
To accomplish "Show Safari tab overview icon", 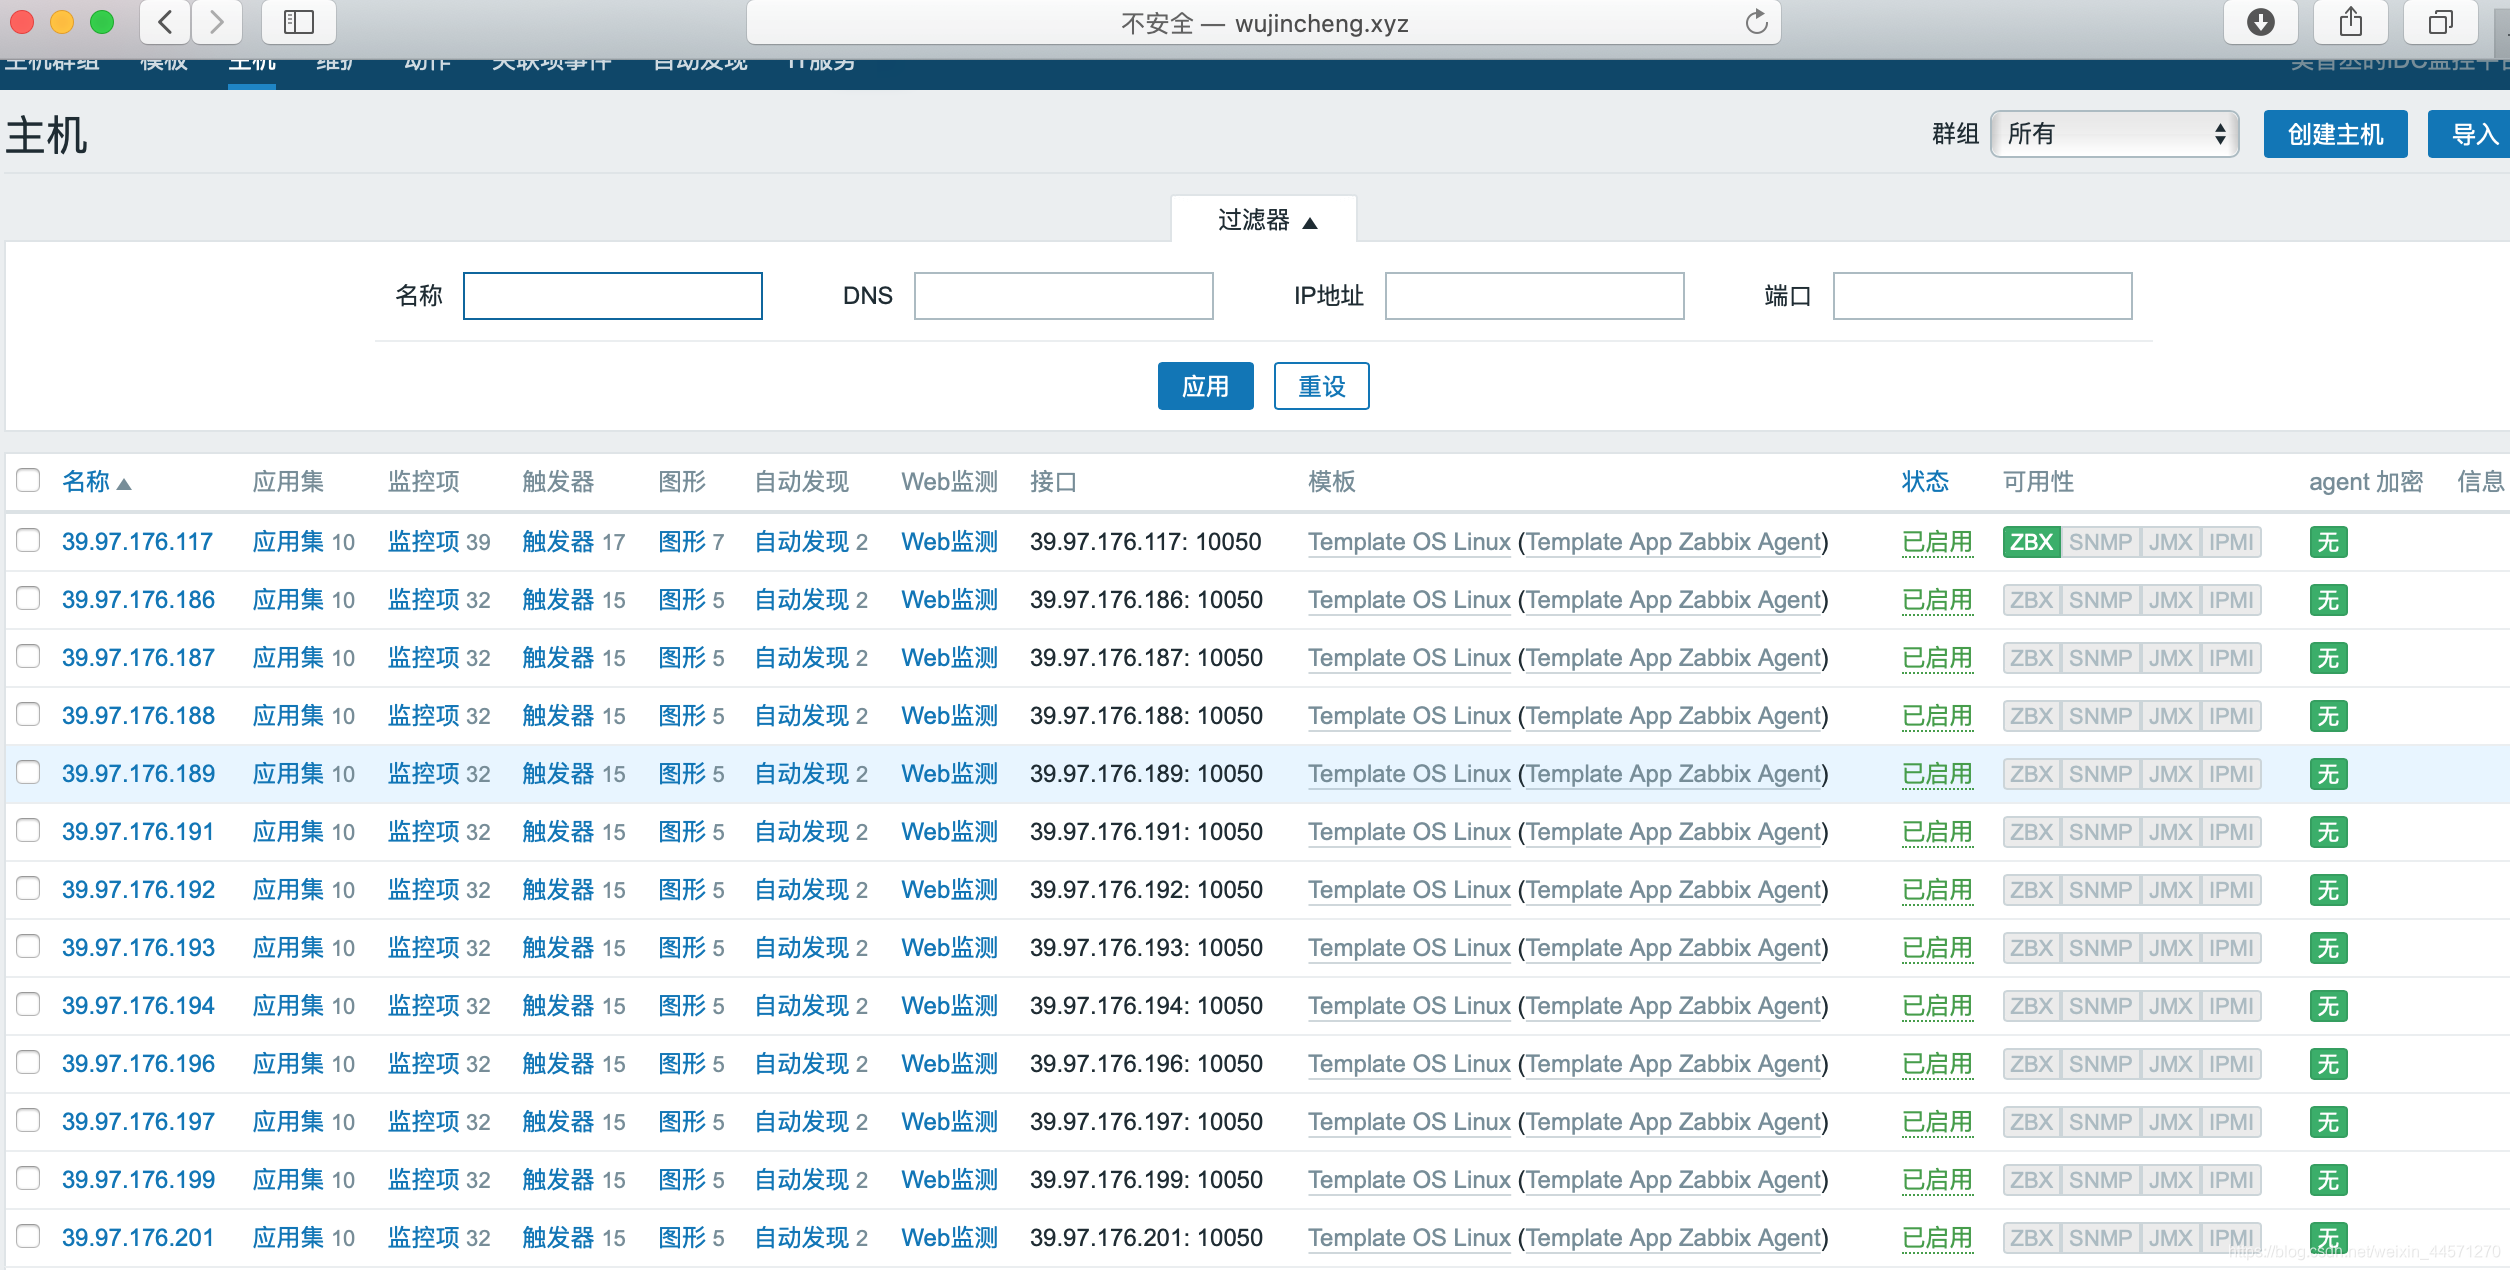I will click(x=2441, y=22).
